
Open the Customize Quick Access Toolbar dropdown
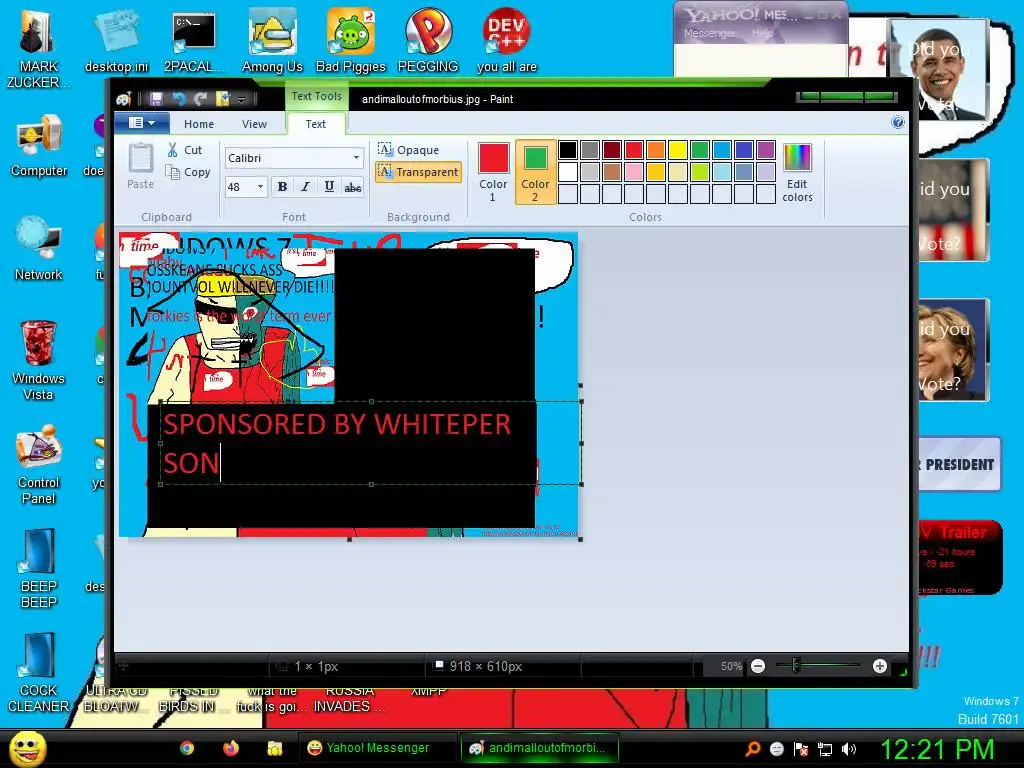click(241, 99)
